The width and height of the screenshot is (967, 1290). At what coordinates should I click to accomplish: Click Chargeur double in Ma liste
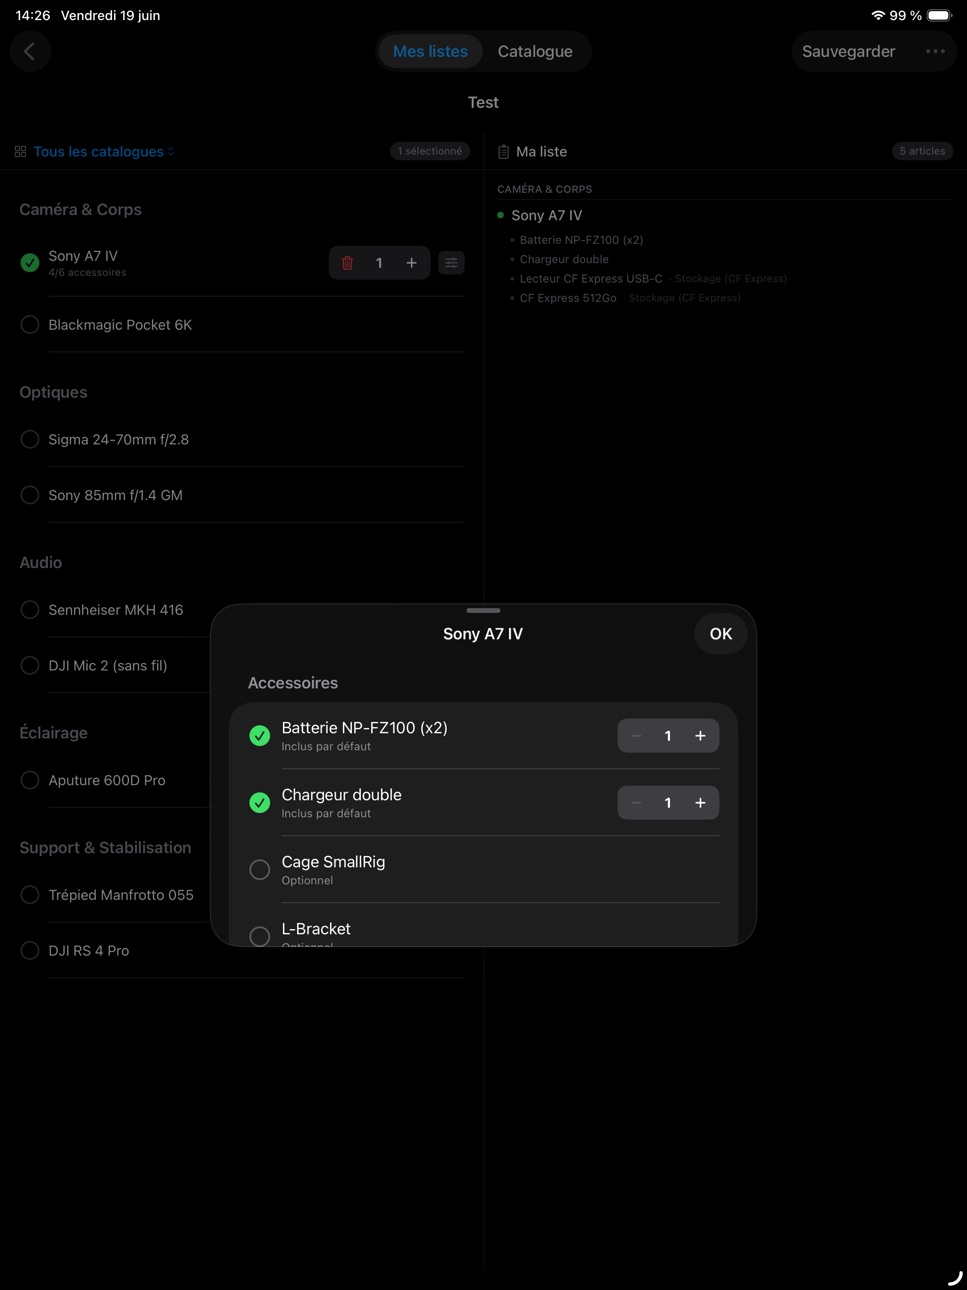[564, 259]
